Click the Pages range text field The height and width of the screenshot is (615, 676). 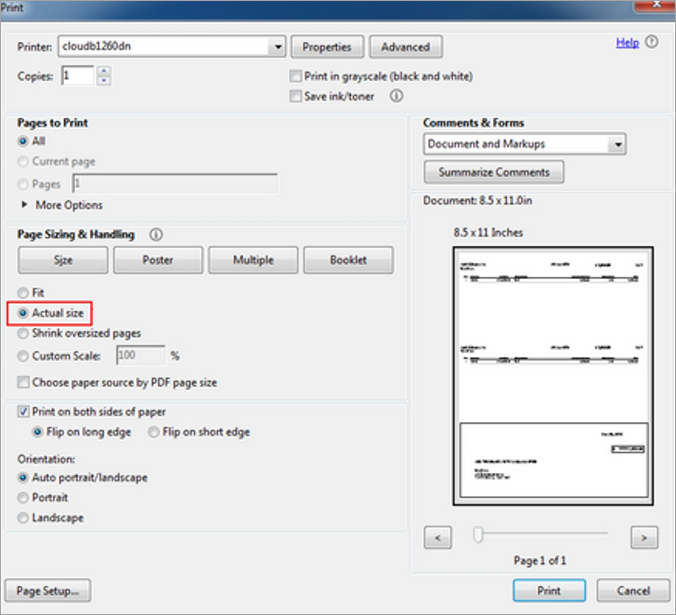(x=175, y=184)
